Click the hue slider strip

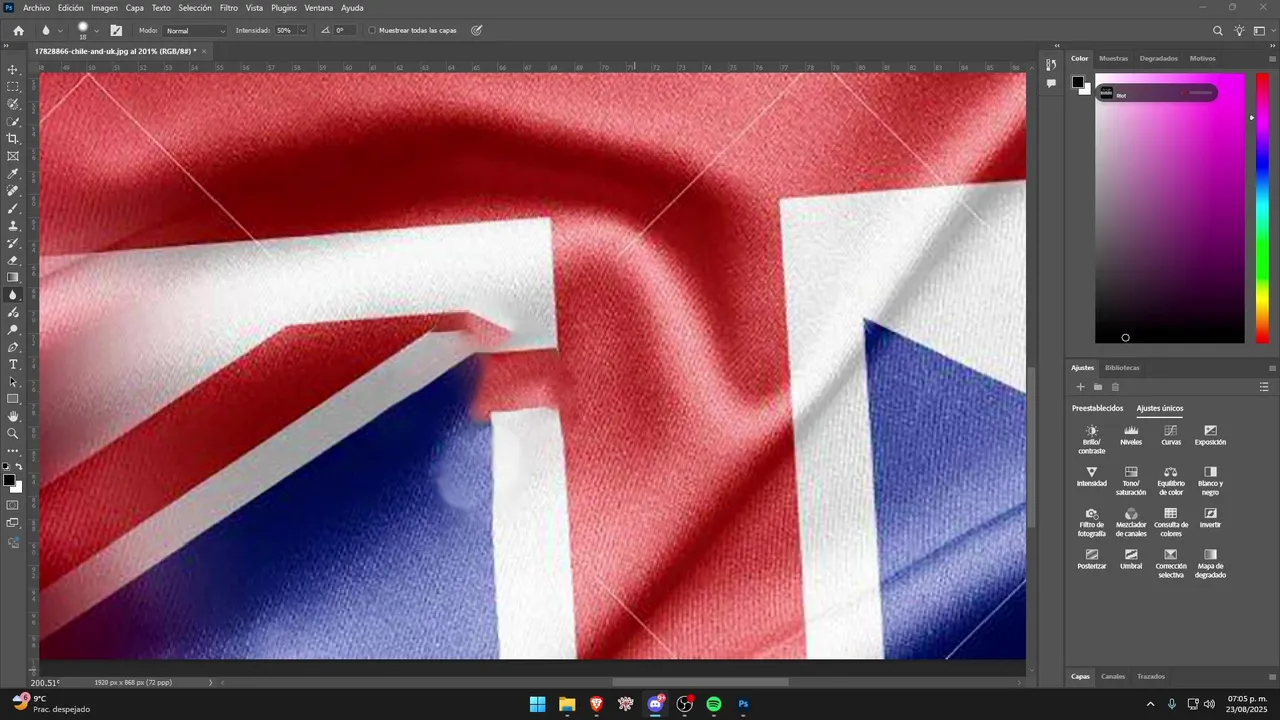tap(1263, 208)
